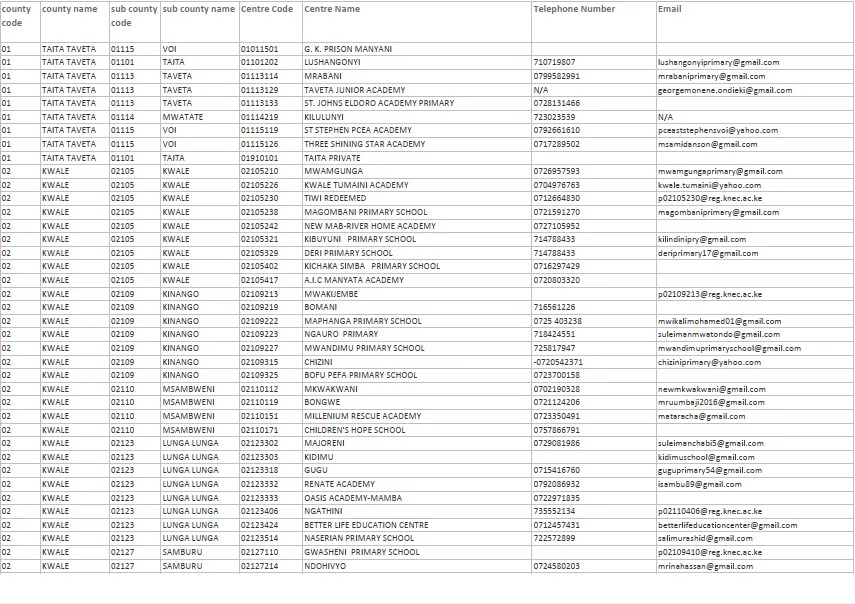Click centre code 01910101
The width and height of the screenshot is (855, 604).
[x=259, y=158]
